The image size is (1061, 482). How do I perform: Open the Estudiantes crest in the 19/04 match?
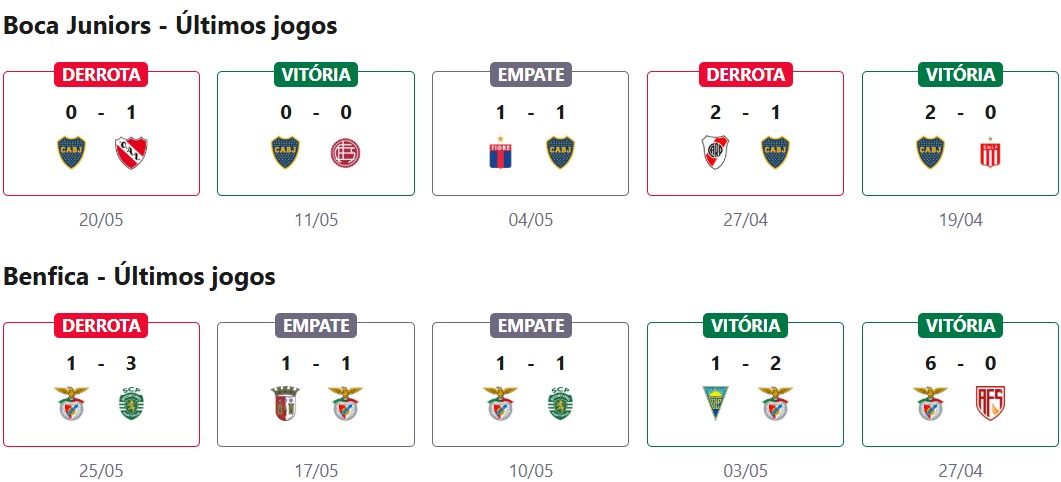pos(991,153)
